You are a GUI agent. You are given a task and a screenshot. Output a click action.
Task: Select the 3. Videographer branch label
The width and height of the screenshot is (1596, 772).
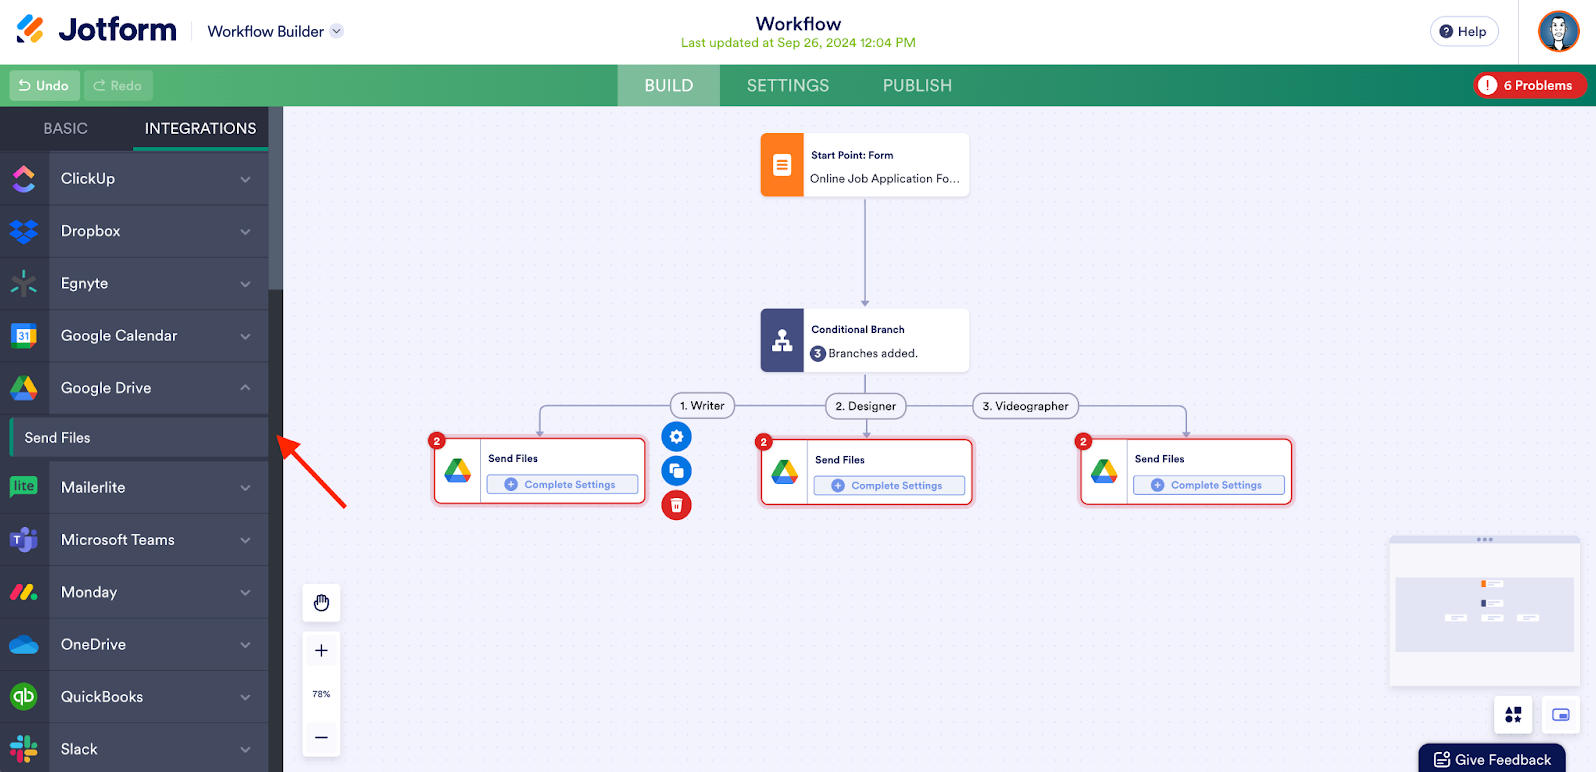tap(1026, 406)
